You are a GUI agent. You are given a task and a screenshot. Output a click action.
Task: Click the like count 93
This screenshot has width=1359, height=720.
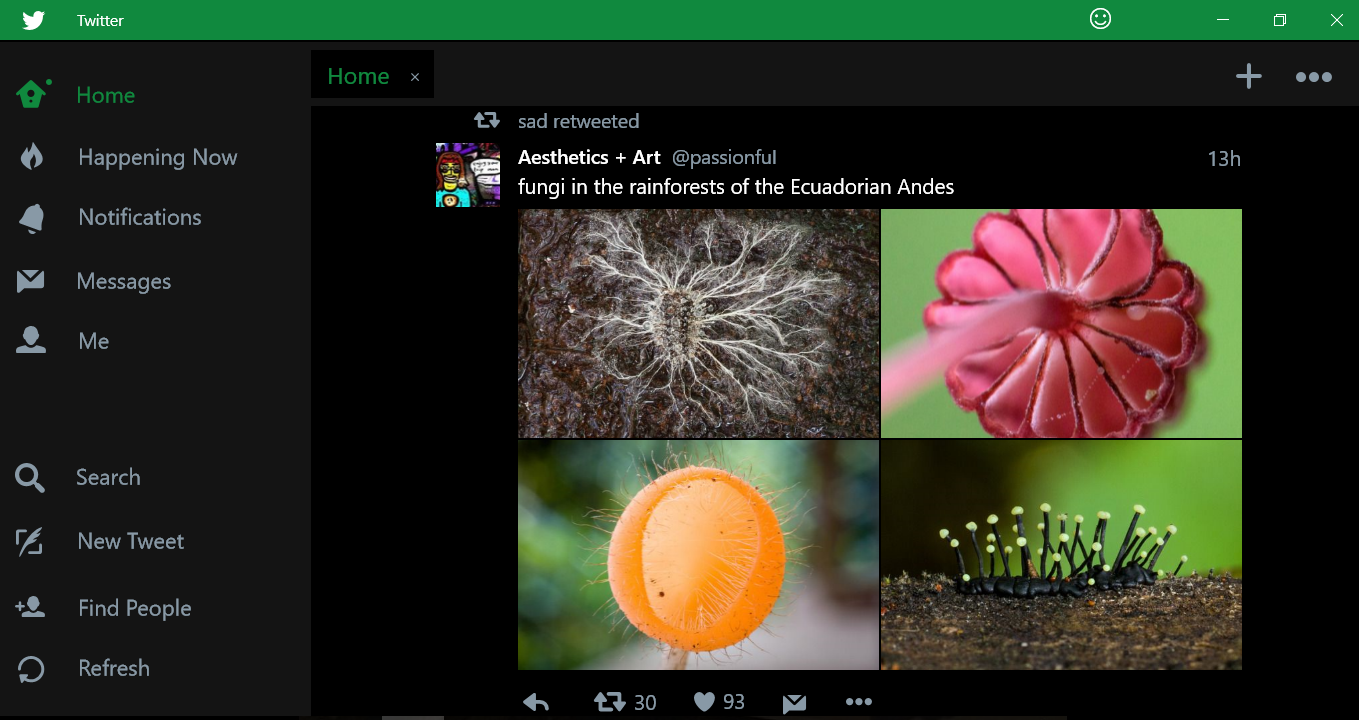tap(734, 702)
